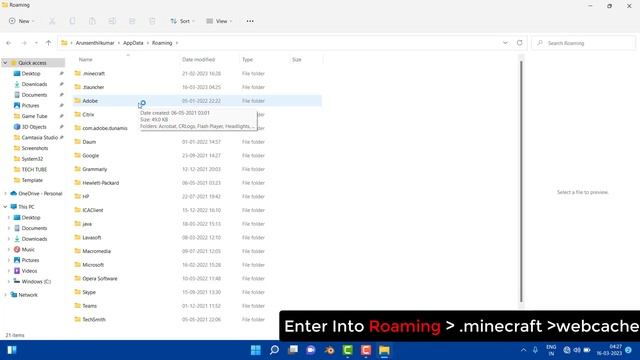This screenshot has width=640, height=360.
Task: Open the Teams Chat taskbar icon
Action: [x=311, y=350]
